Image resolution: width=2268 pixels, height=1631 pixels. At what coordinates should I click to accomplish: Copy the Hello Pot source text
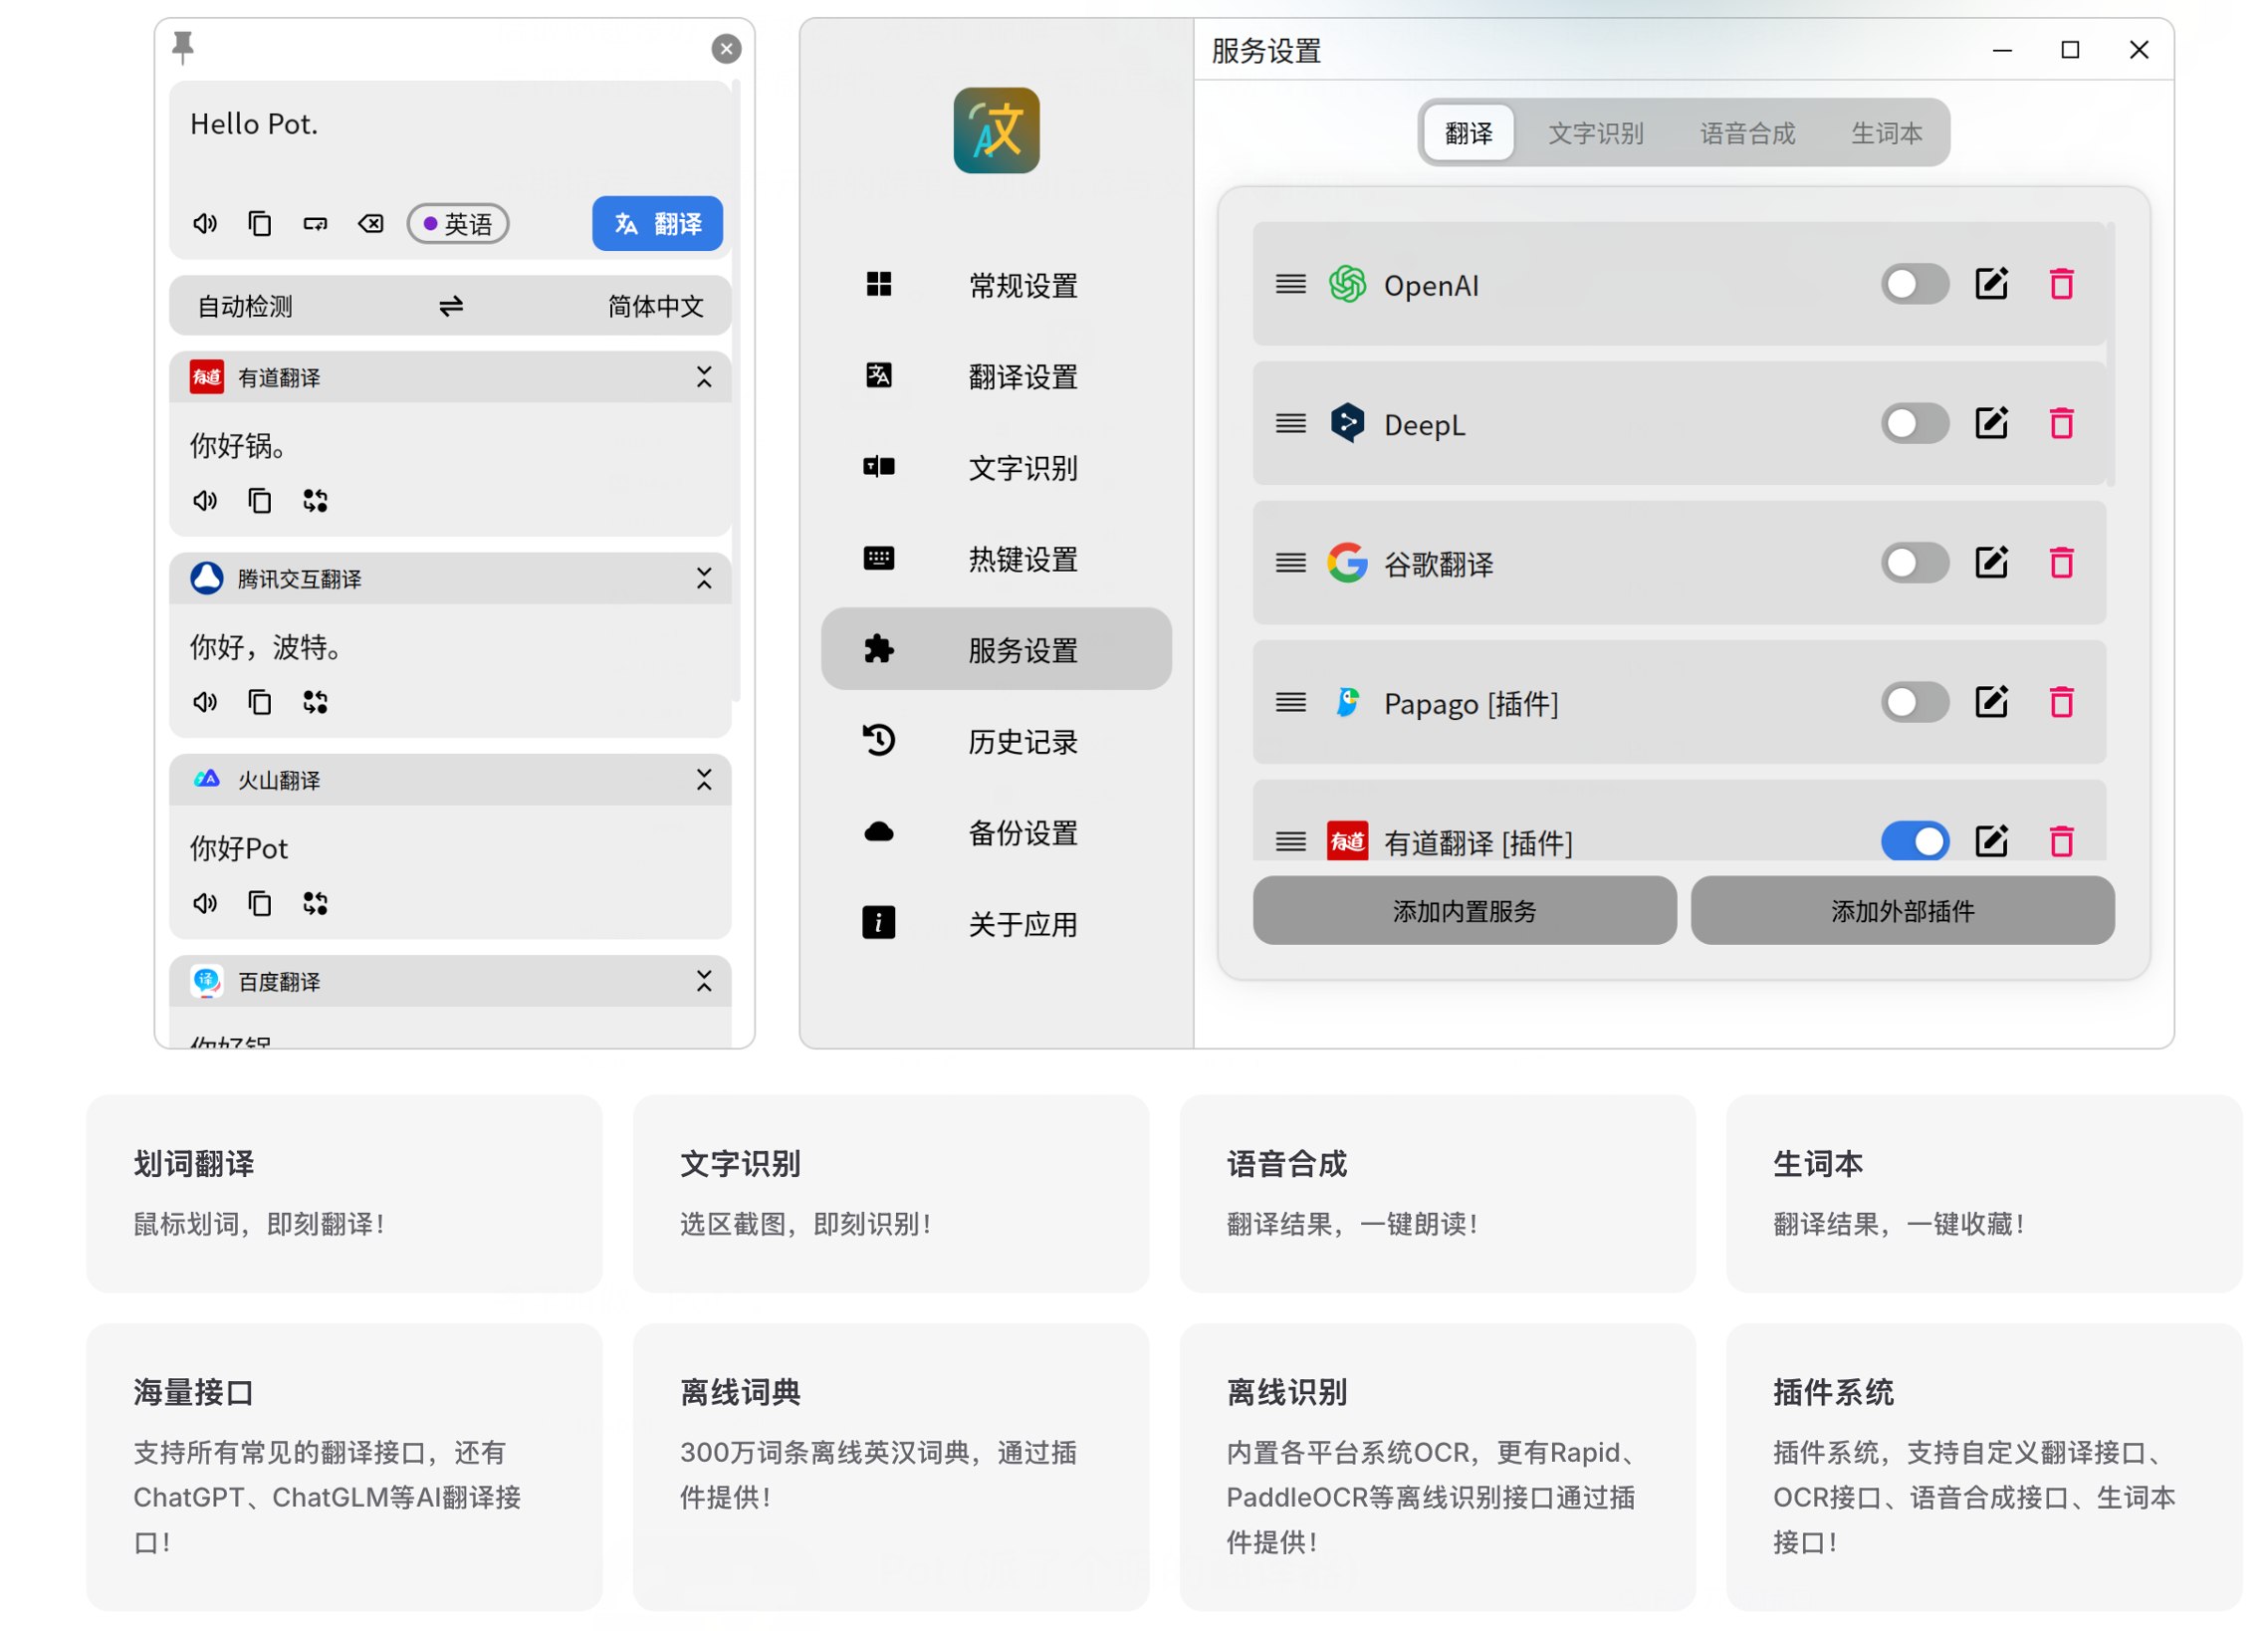tap(260, 223)
